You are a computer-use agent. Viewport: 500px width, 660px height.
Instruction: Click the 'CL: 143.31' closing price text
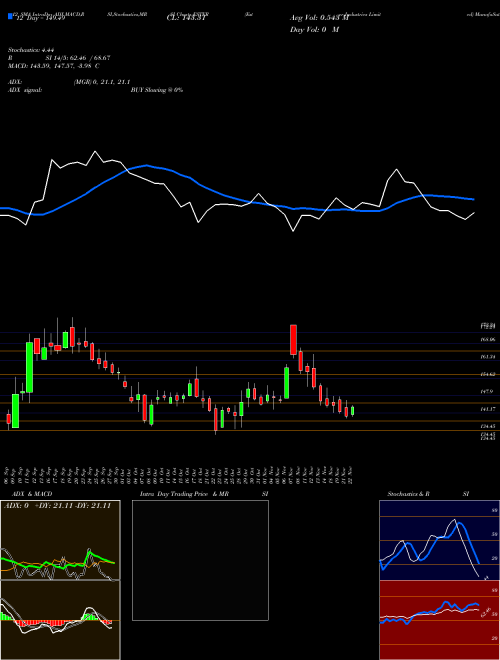tap(186, 18)
